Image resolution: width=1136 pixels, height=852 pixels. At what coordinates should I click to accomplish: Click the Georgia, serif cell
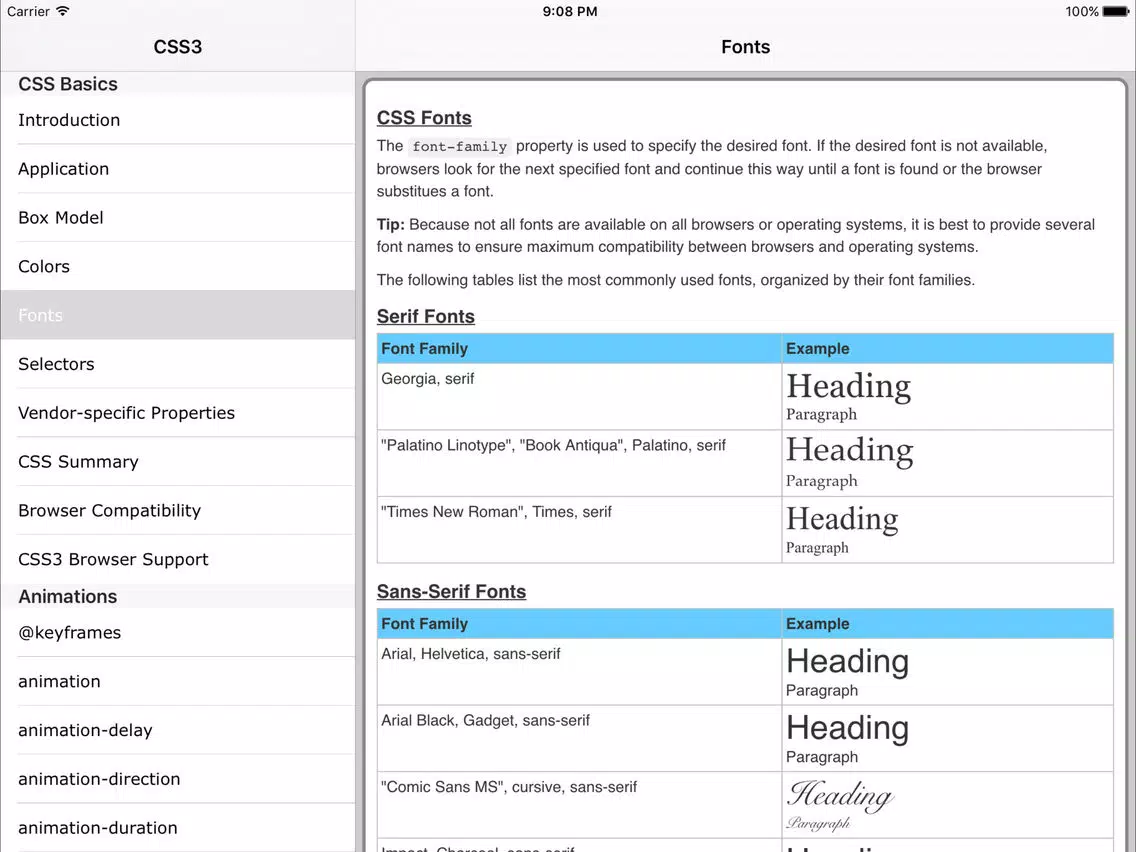point(579,396)
